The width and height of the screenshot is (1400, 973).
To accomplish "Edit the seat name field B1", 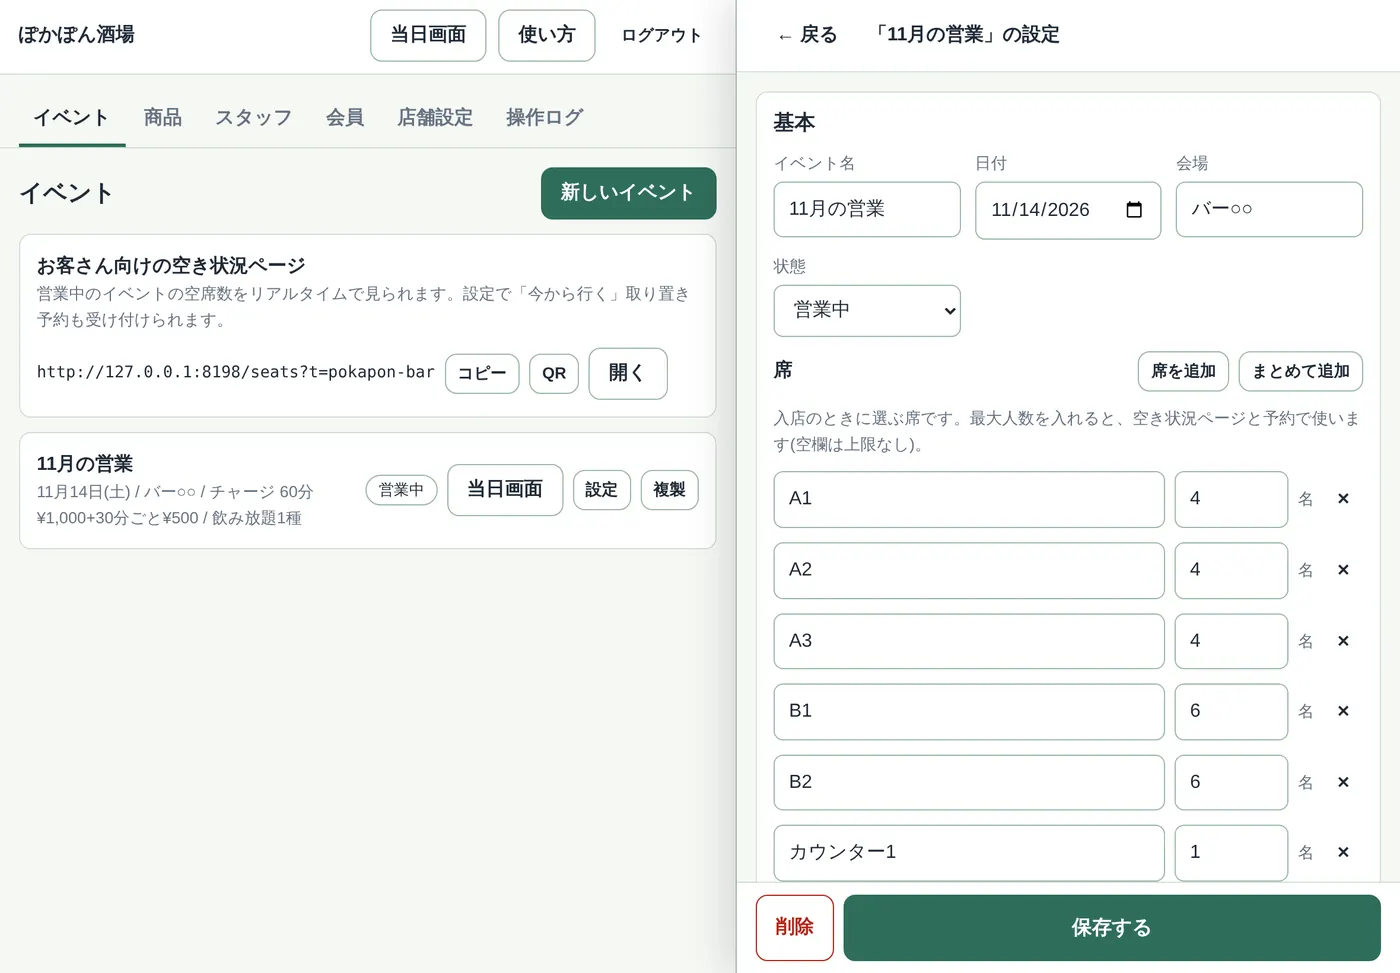I will click(x=969, y=711).
